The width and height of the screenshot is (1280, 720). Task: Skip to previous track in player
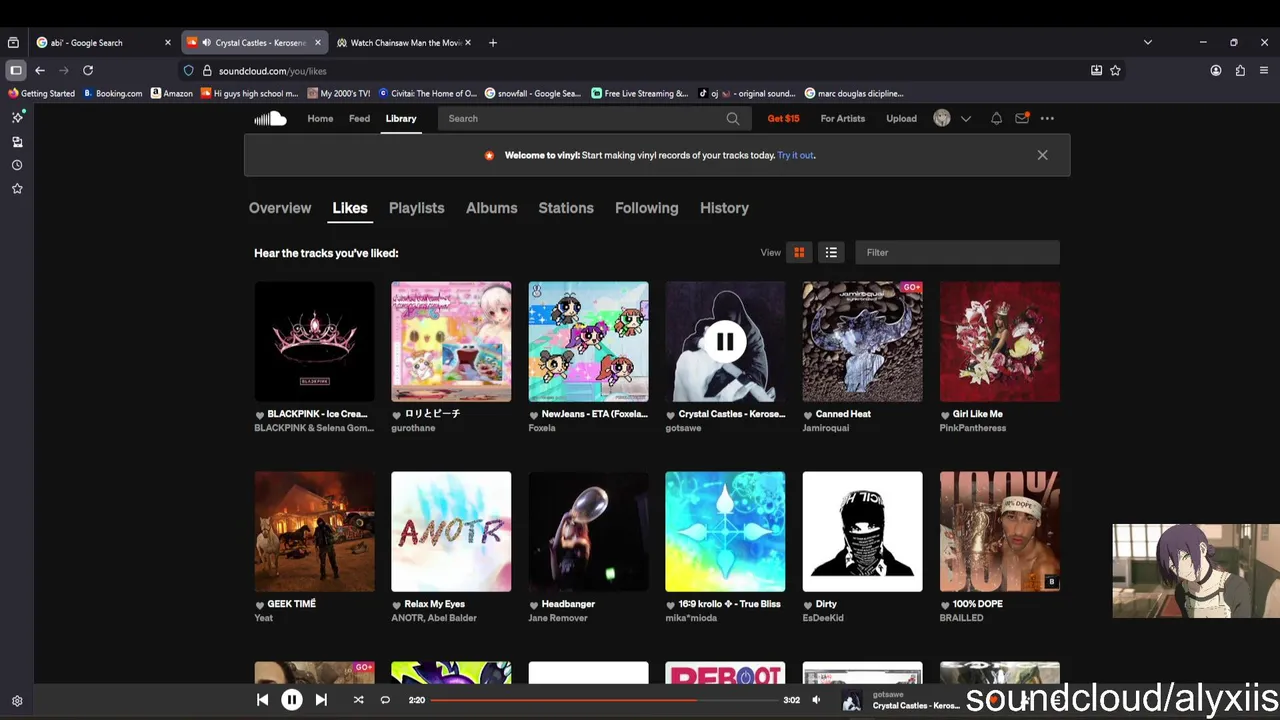click(x=262, y=700)
